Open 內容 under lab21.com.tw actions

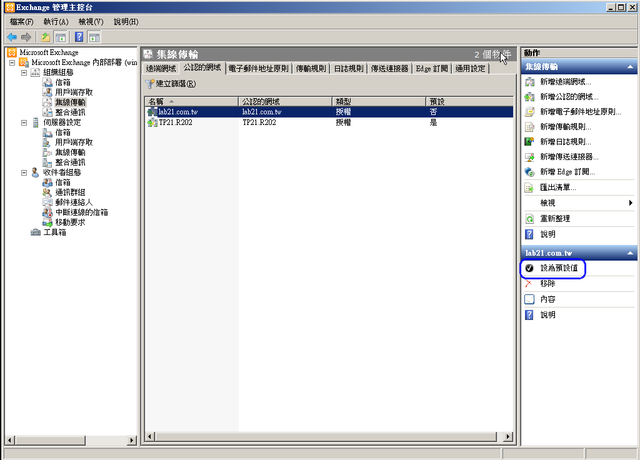[548, 299]
